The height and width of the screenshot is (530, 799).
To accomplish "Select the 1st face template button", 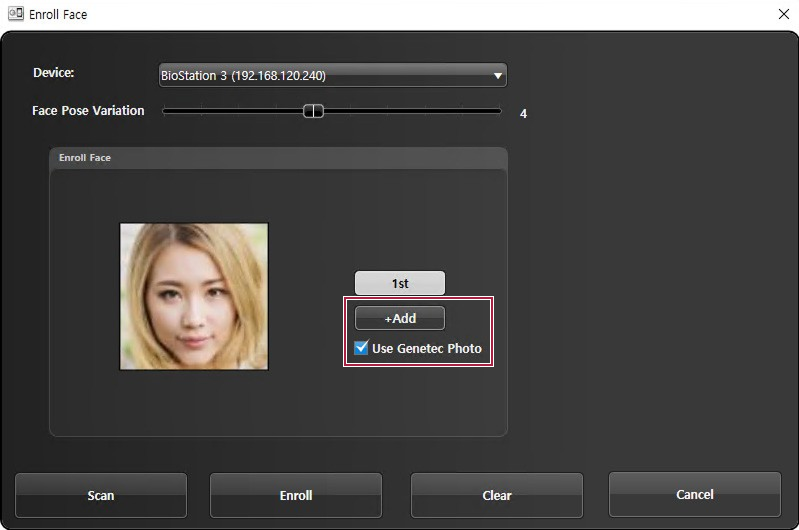I will [x=399, y=283].
